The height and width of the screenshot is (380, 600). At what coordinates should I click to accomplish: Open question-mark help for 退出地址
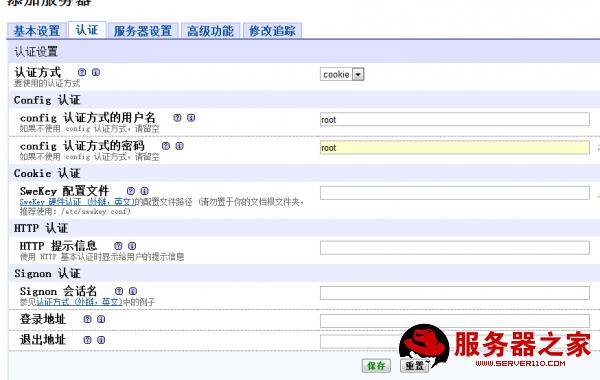coord(88,340)
